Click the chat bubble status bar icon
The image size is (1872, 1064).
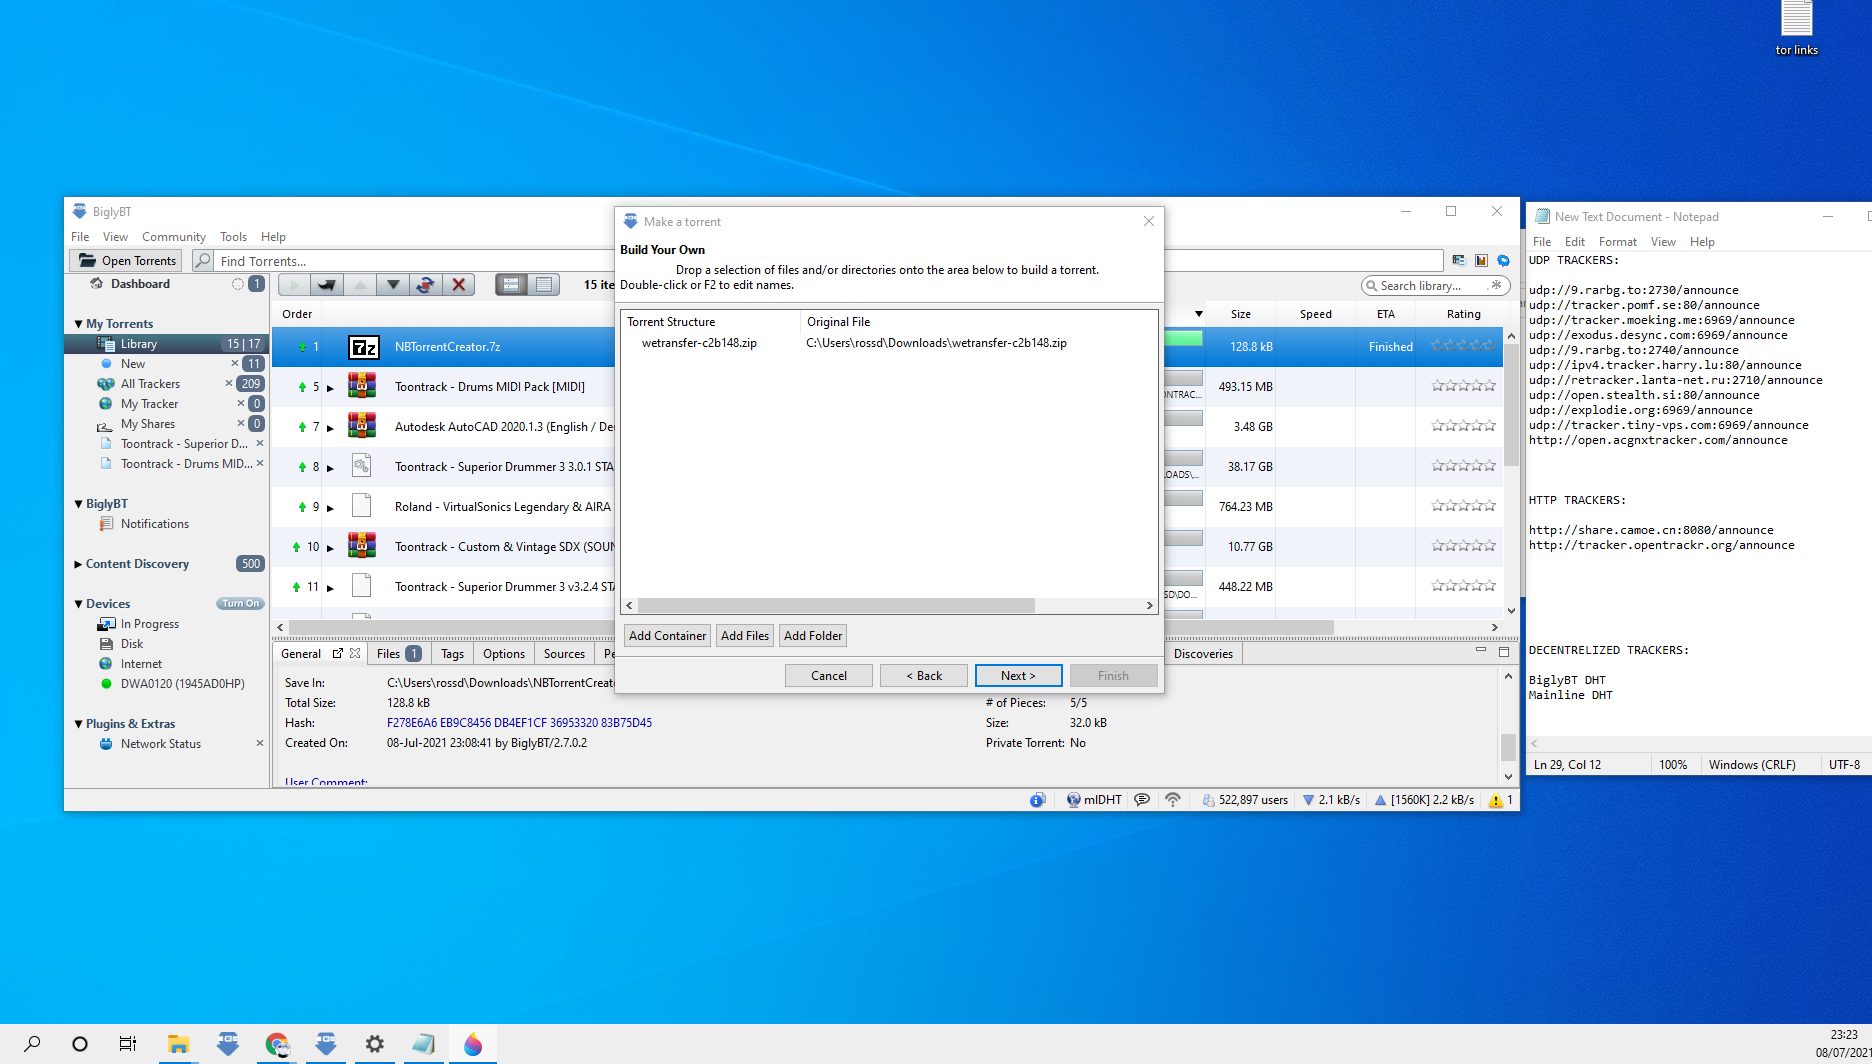click(1142, 800)
